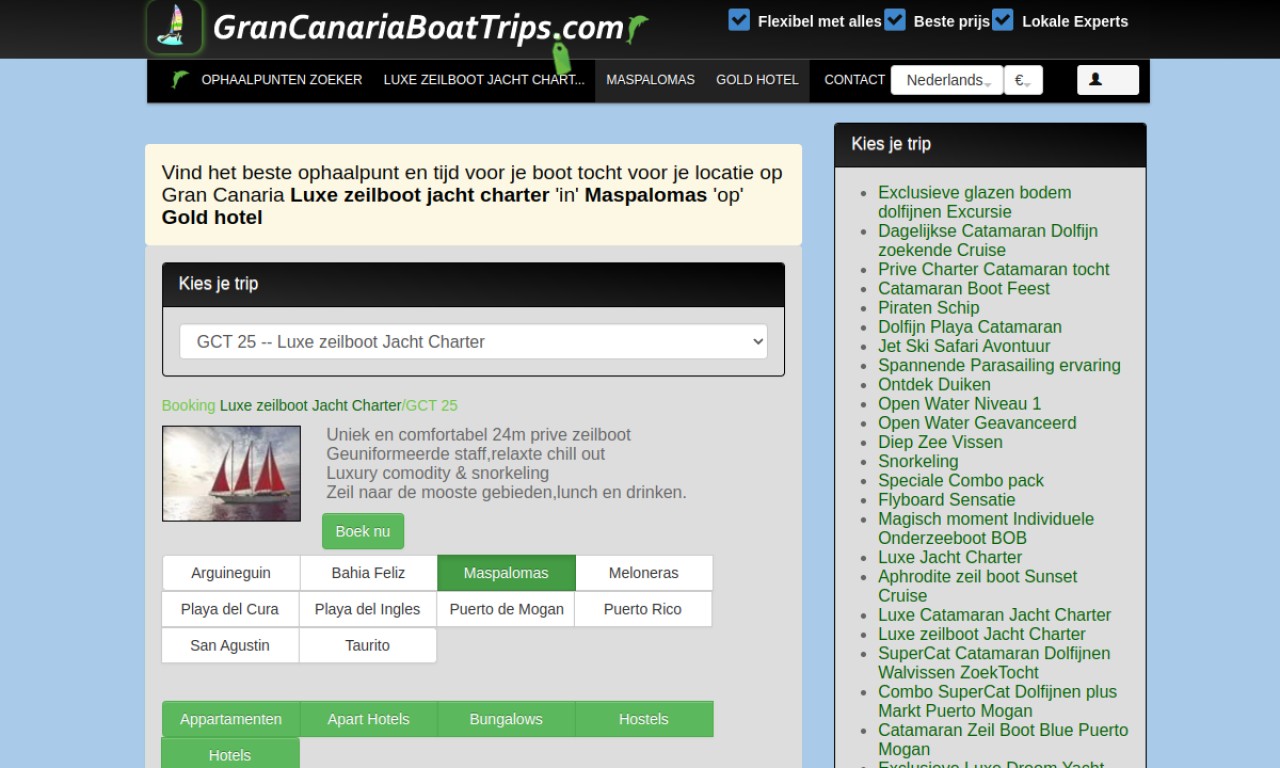Viewport: 1280px width, 768px height.
Task: Open Jet Ski Safari Avontuur link
Action: [964, 346]
